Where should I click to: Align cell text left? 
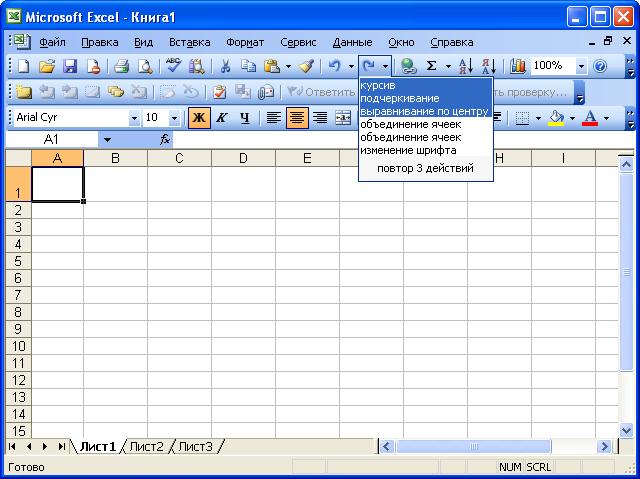pyautogui.click(x=273, y=118)
